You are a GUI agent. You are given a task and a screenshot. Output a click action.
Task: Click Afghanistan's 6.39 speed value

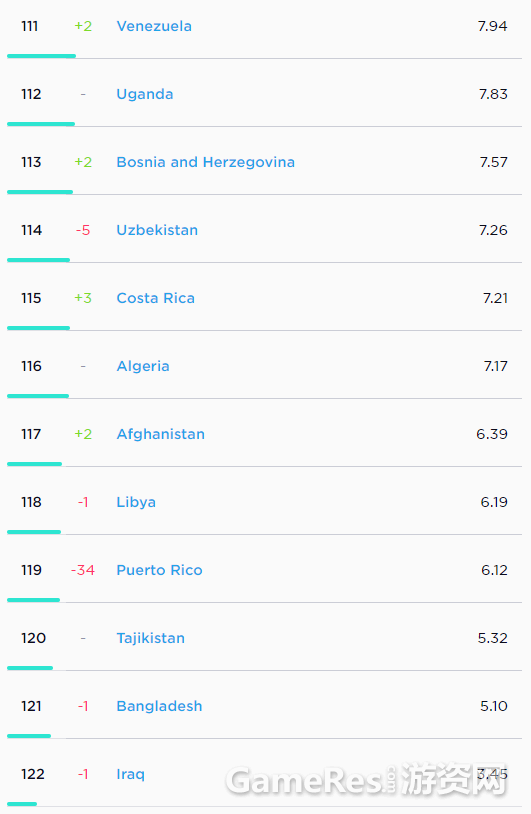pos(492,434)
